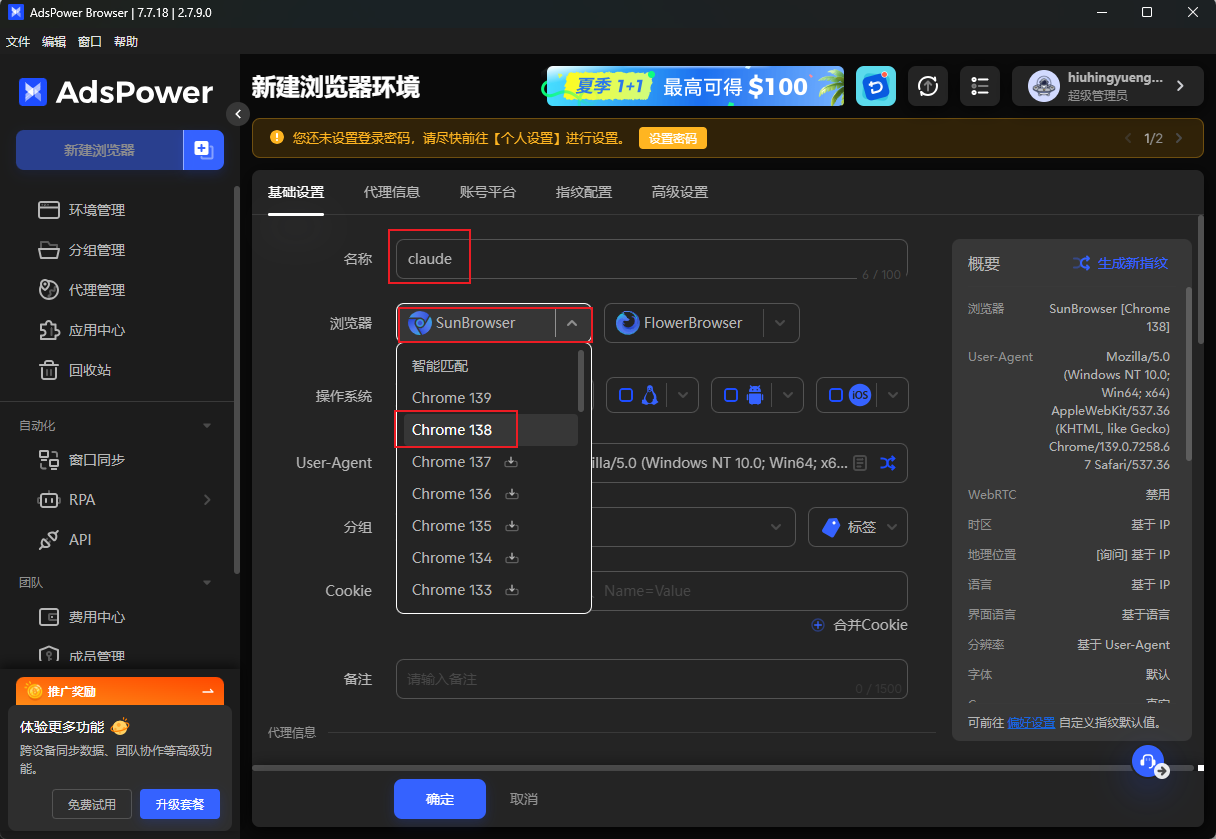Open the 分组 dropdown arrow
The image size is (1216, 839).
pos(776,527)
